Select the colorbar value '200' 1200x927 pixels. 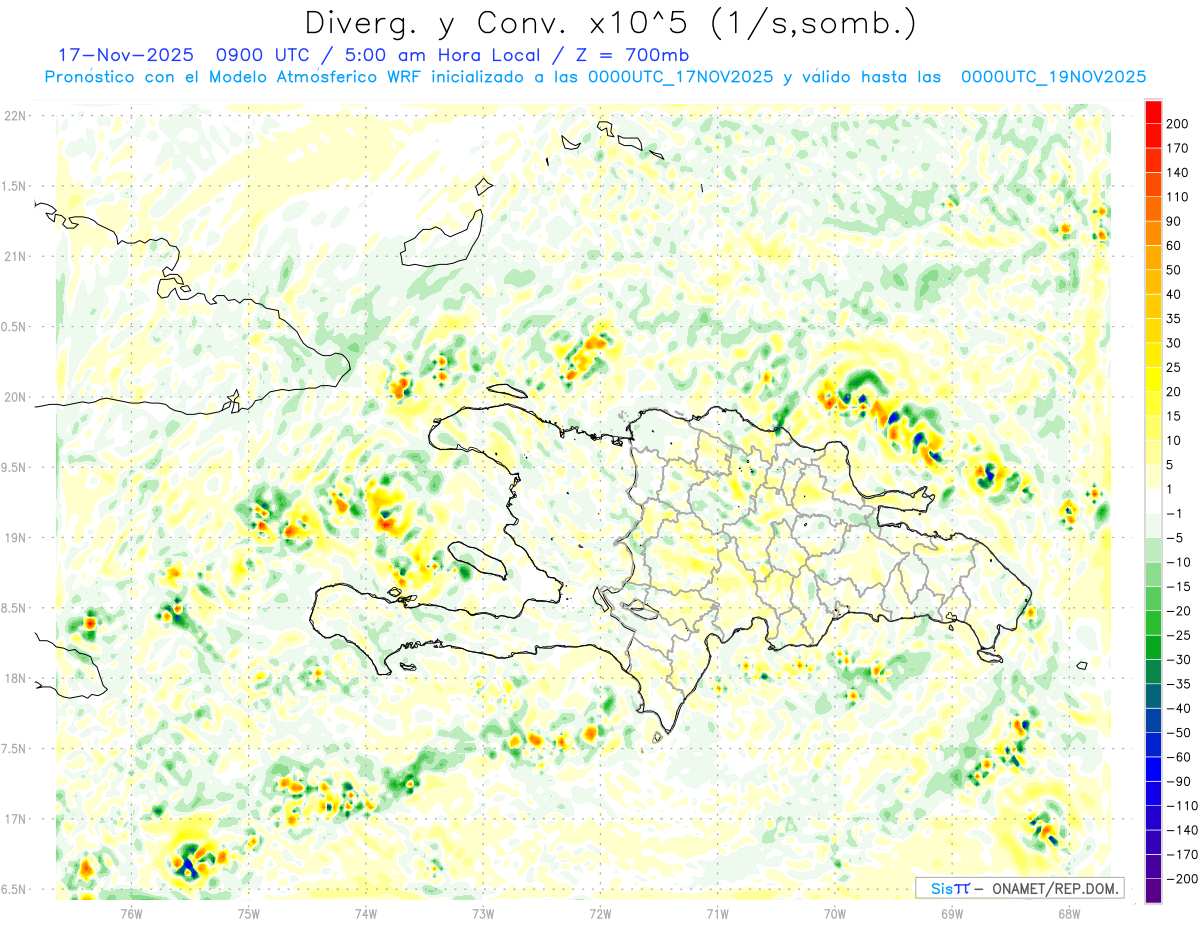pyautogui.click(x=1179, y=124)
